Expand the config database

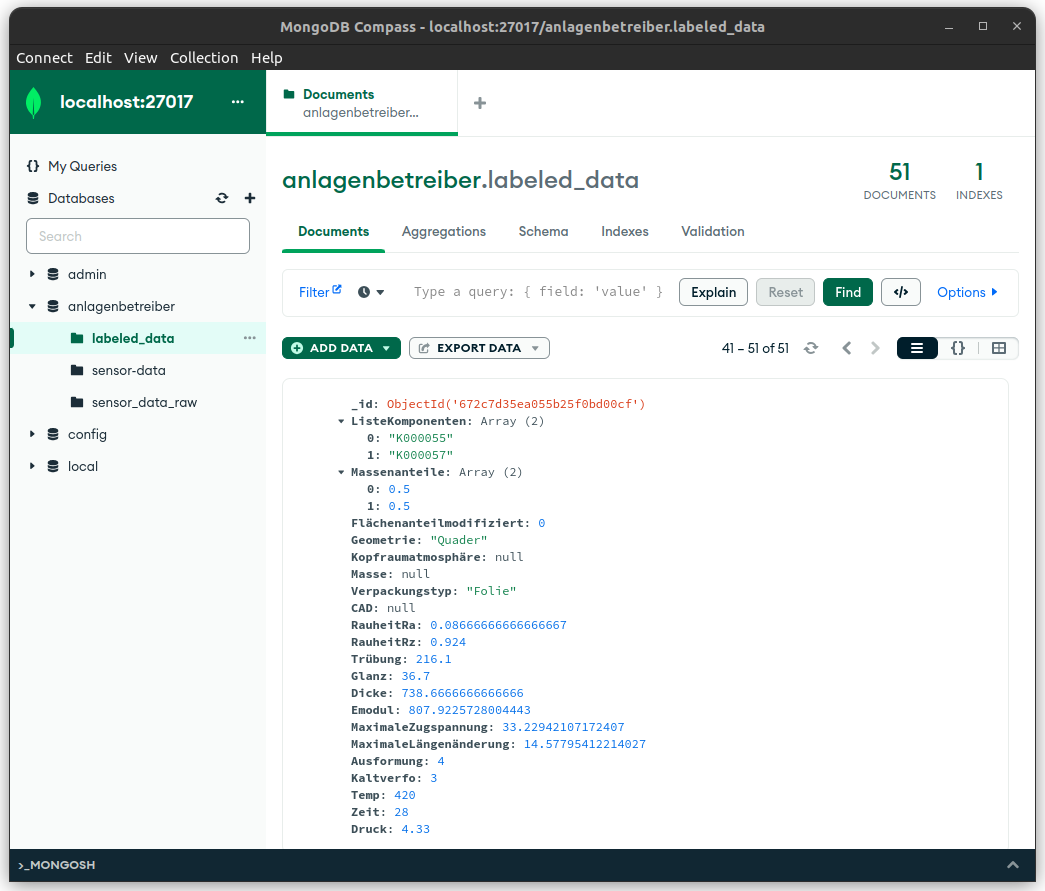tap(32, 435)
